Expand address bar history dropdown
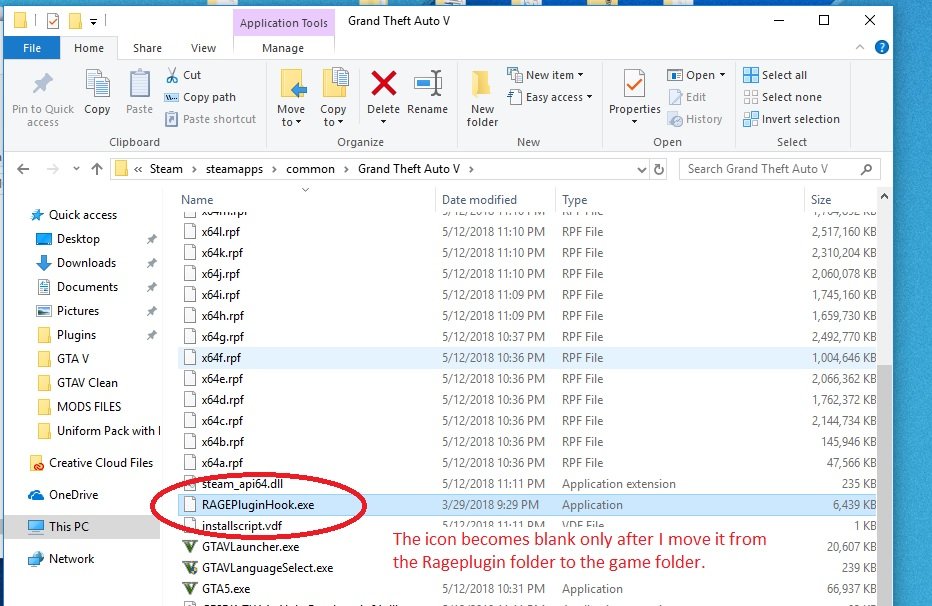Viewport: 932px width, 606px height. tap(641, 170)
